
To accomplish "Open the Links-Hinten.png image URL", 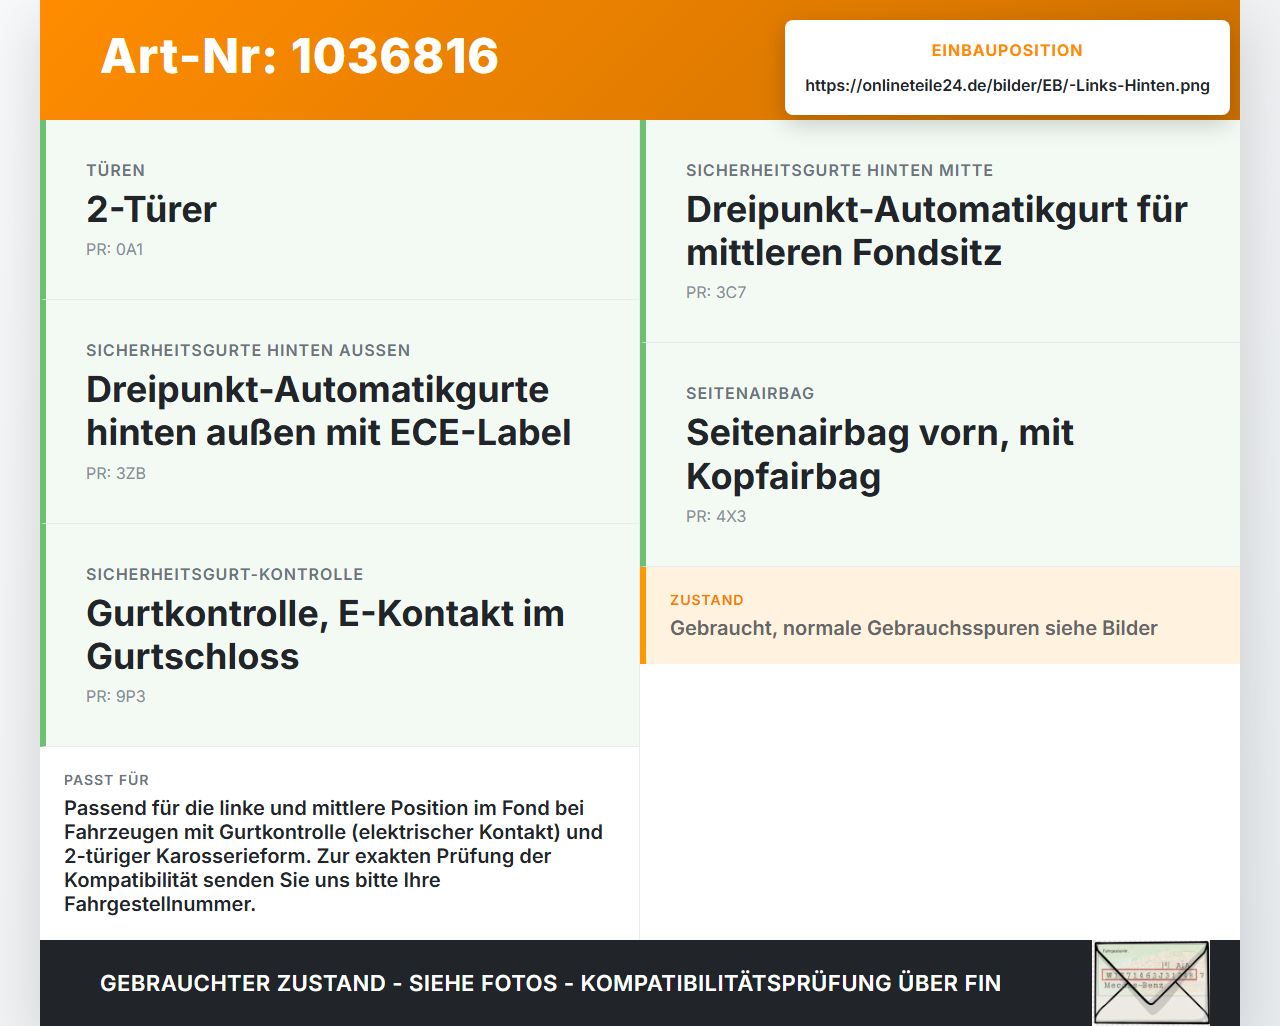I will pyautogui.click(x=1007, y=85).
